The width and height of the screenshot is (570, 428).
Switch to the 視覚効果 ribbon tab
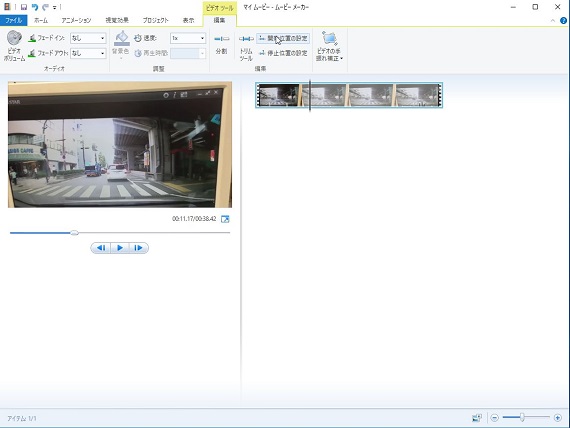click(x=117, y=20)
